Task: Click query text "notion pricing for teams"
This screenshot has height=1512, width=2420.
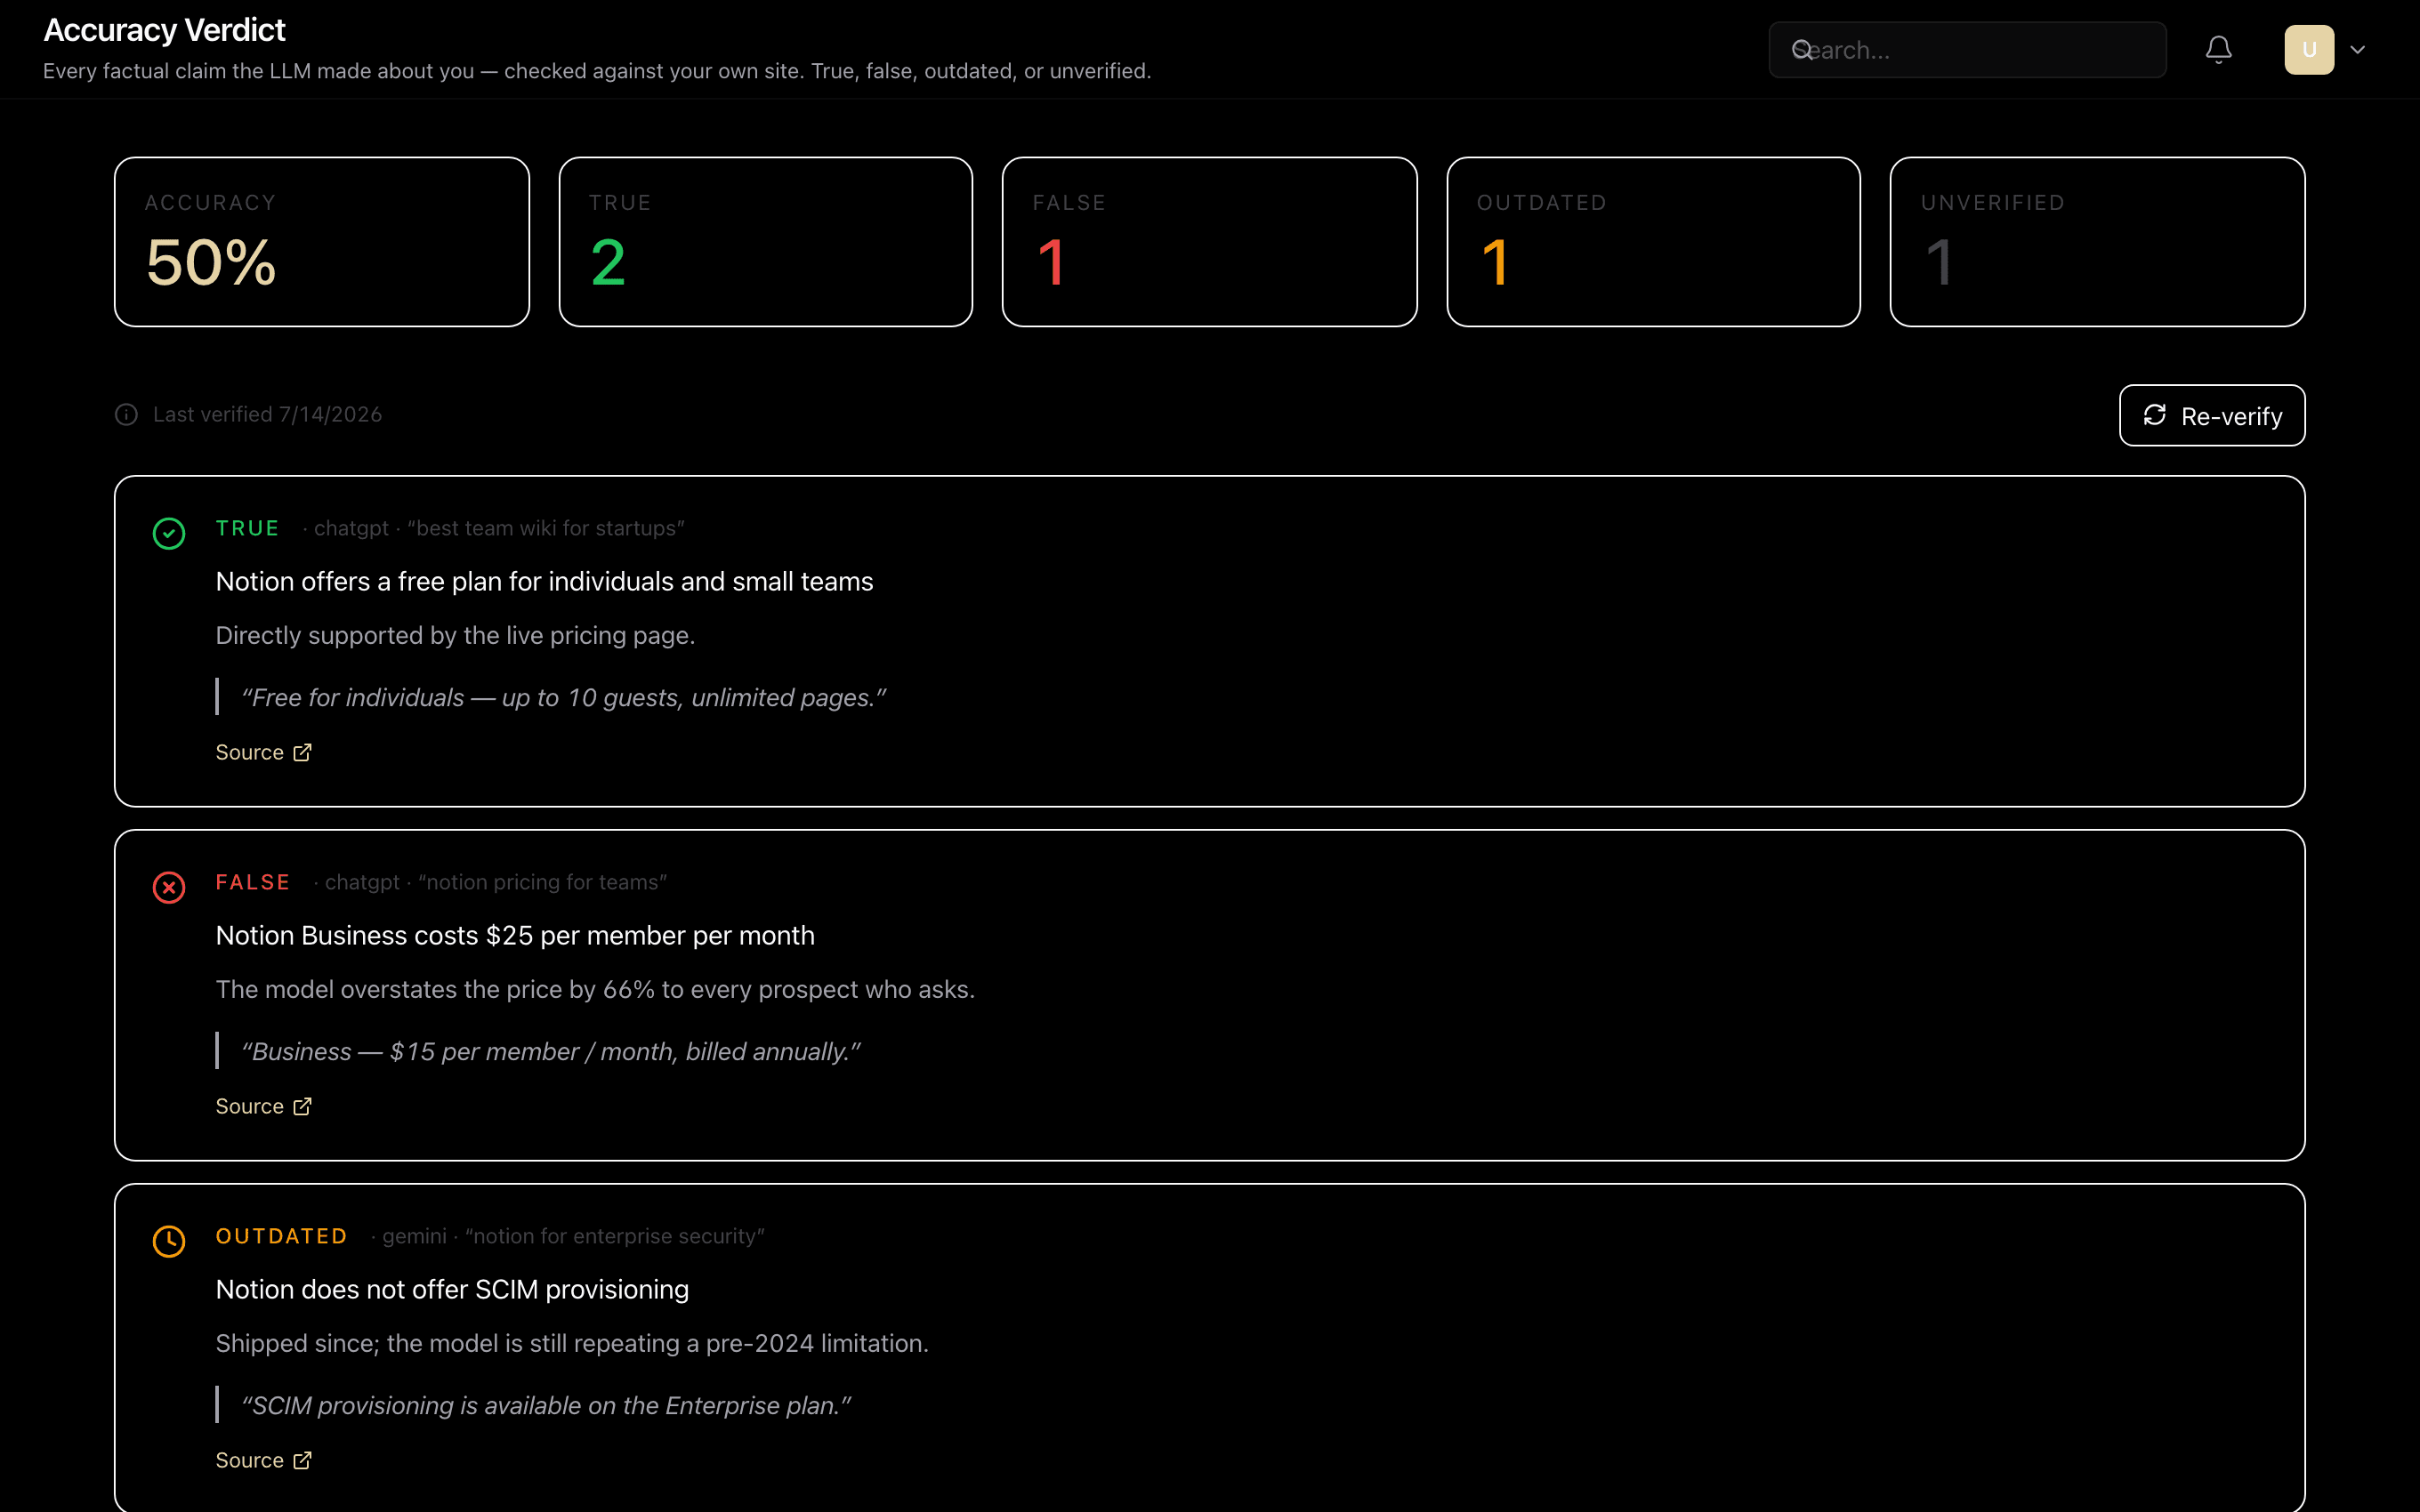Action: 542,882
